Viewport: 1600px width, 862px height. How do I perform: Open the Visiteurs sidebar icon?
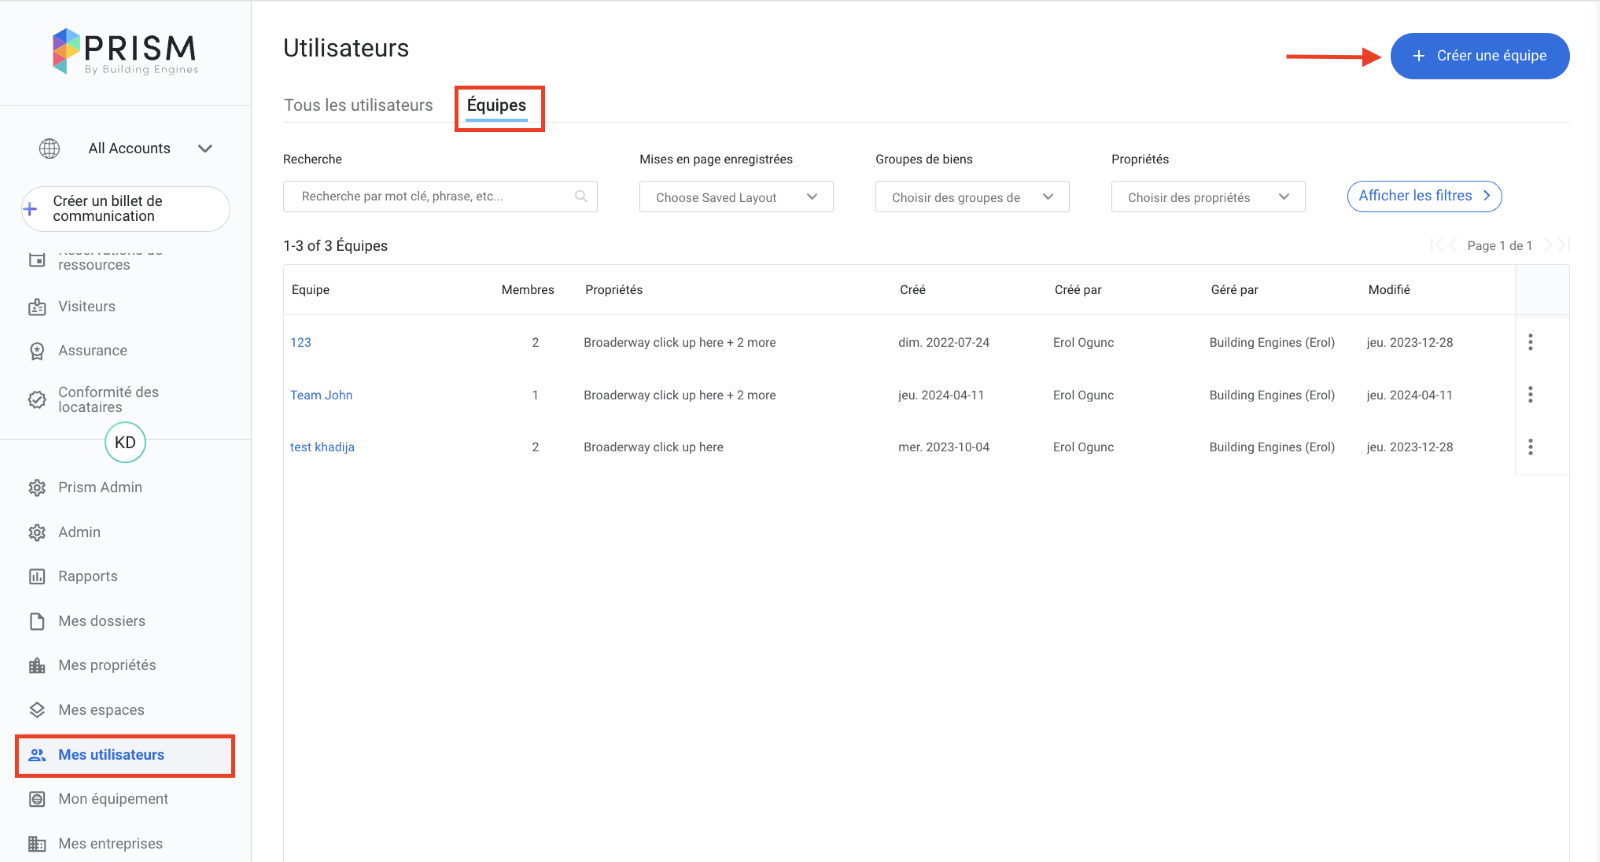(x=37, y=307)
